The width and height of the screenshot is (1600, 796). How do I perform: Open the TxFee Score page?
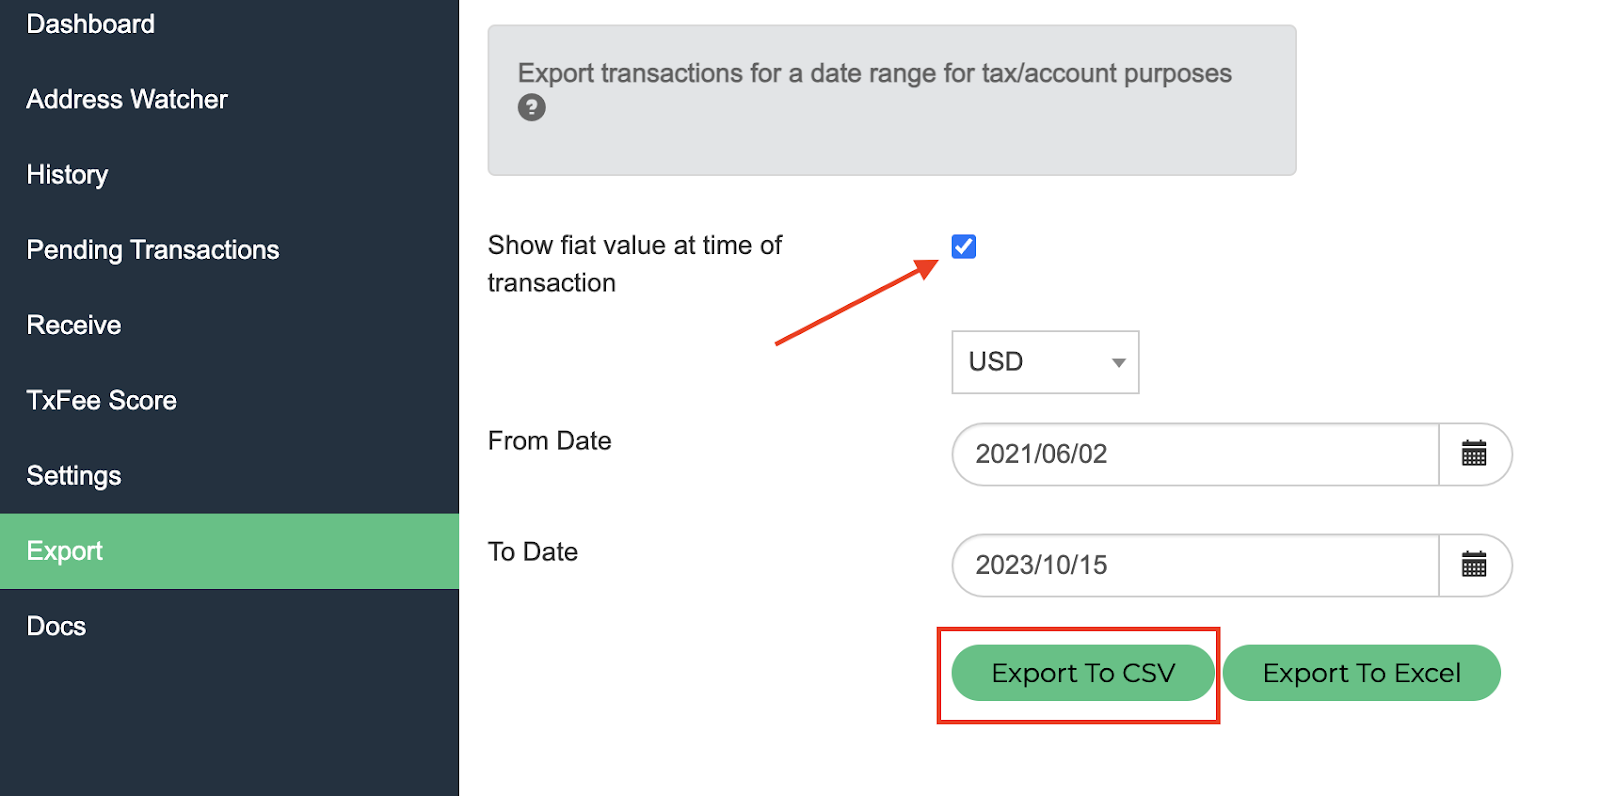pyautogui.click(x=102, y=400)
